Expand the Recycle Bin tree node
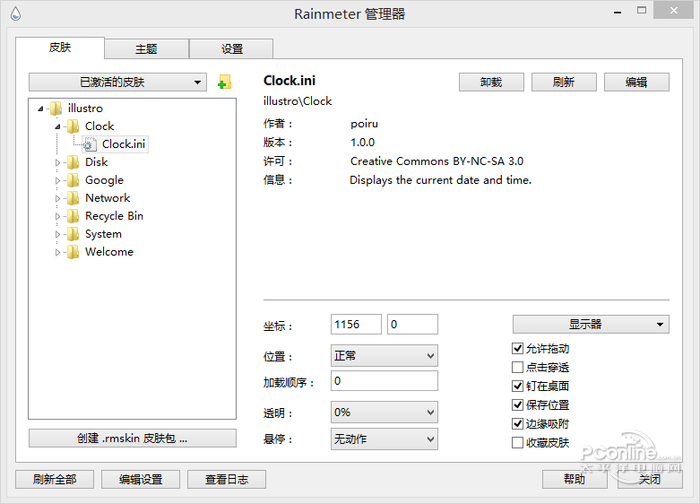Image resolution: width=700 pixels, height=504 pixels. coord(58,217)
